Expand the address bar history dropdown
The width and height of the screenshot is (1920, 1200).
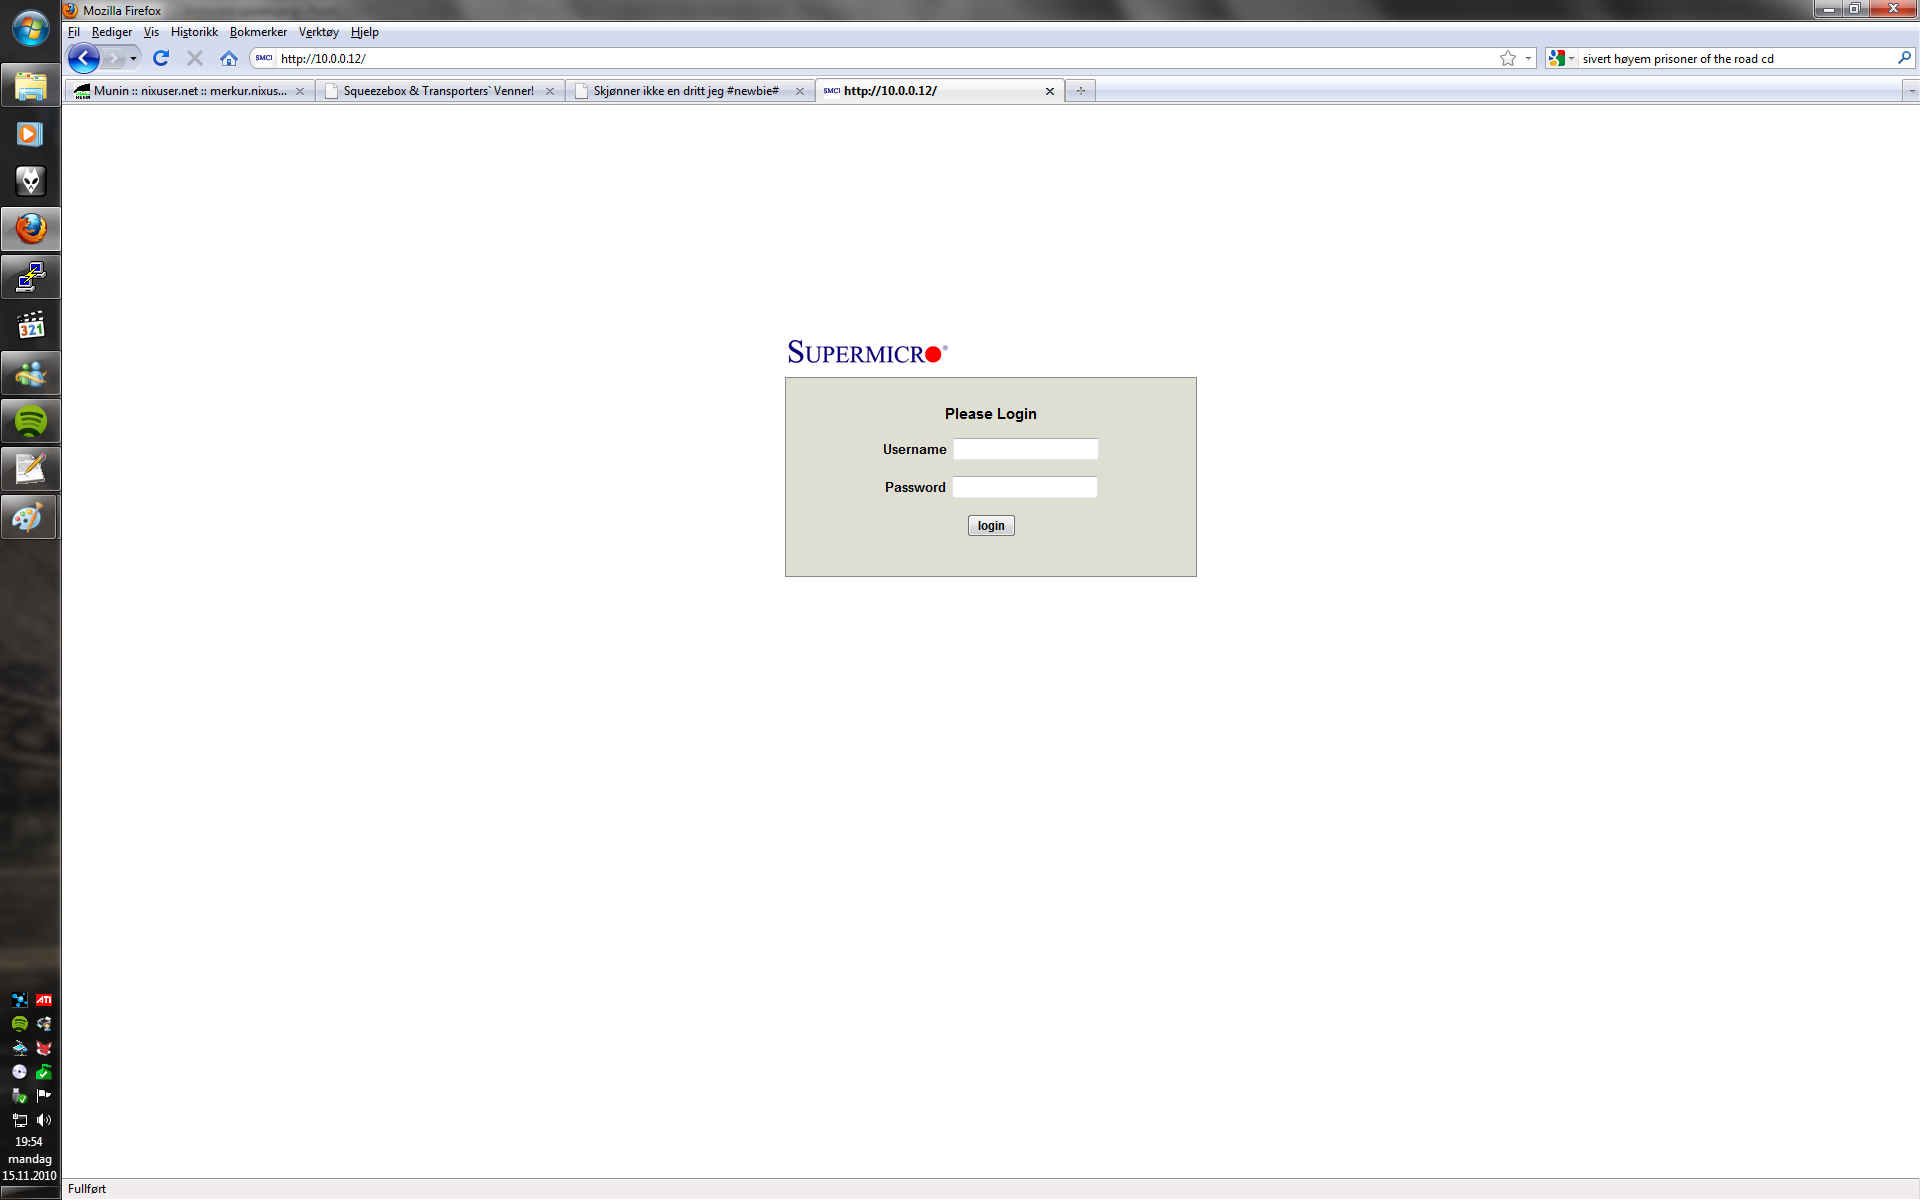pyautogui.click(x=1528, y=59)
